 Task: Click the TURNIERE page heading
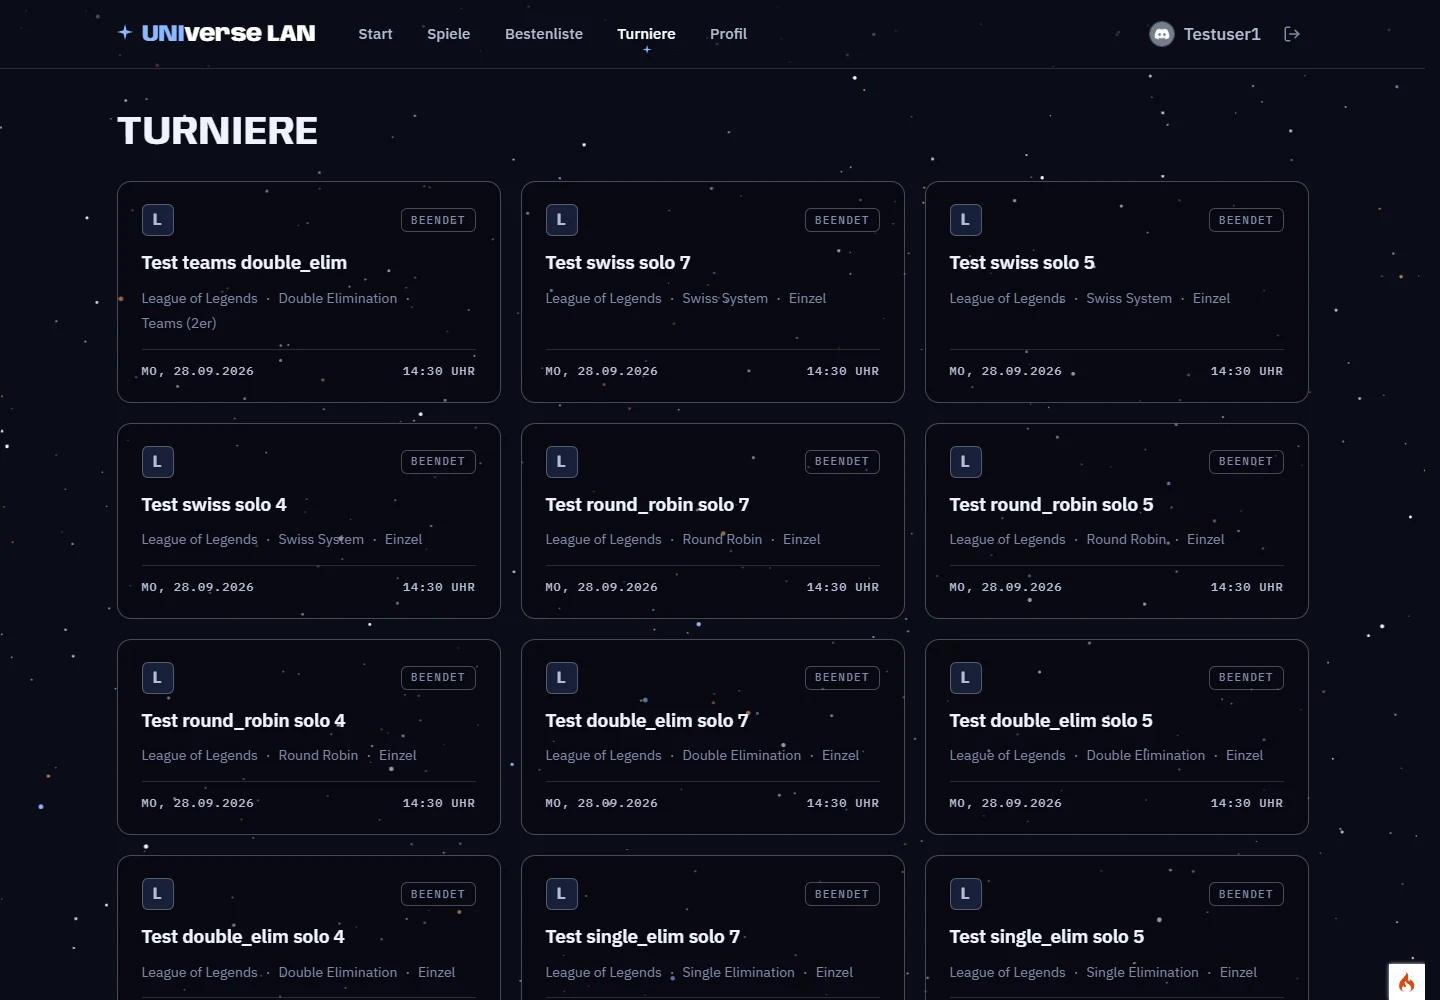(217, 131)
